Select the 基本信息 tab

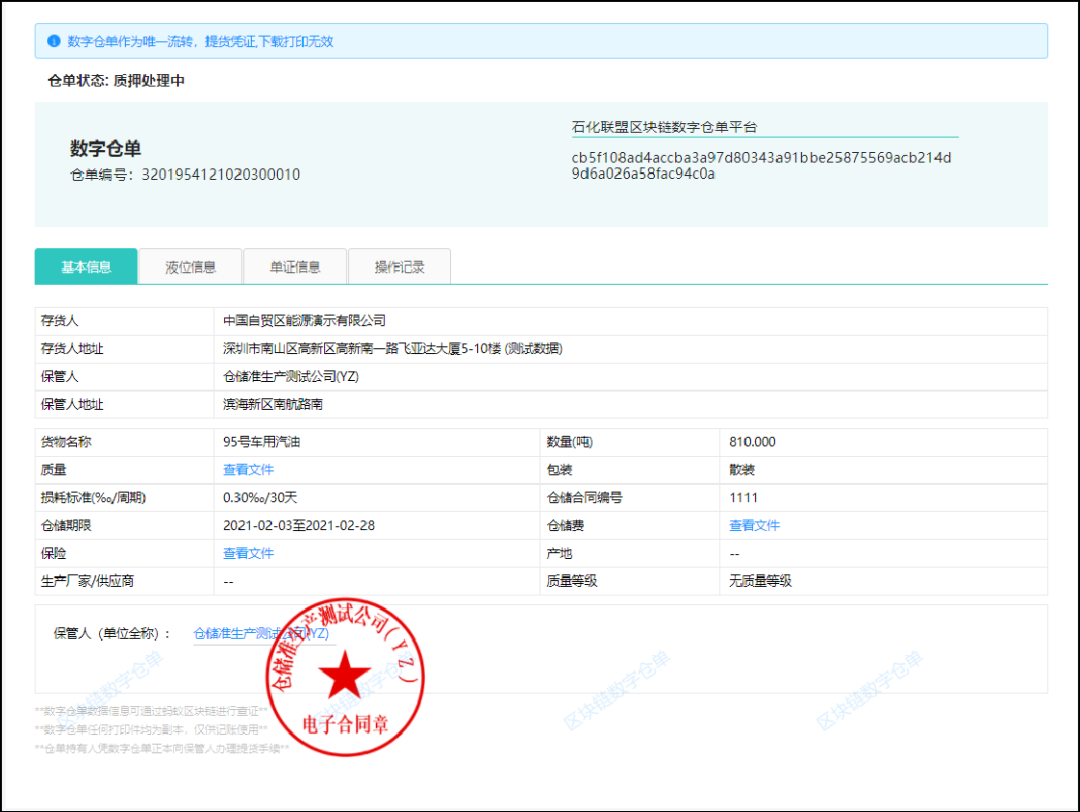click(86, 266)
